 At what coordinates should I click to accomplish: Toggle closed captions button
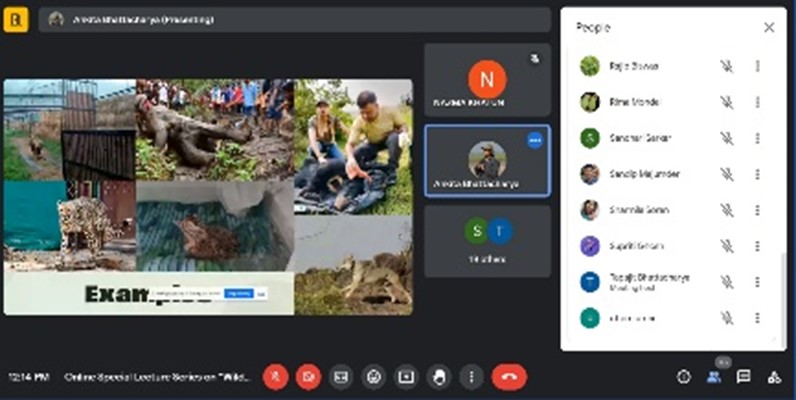tap(341, 377)
